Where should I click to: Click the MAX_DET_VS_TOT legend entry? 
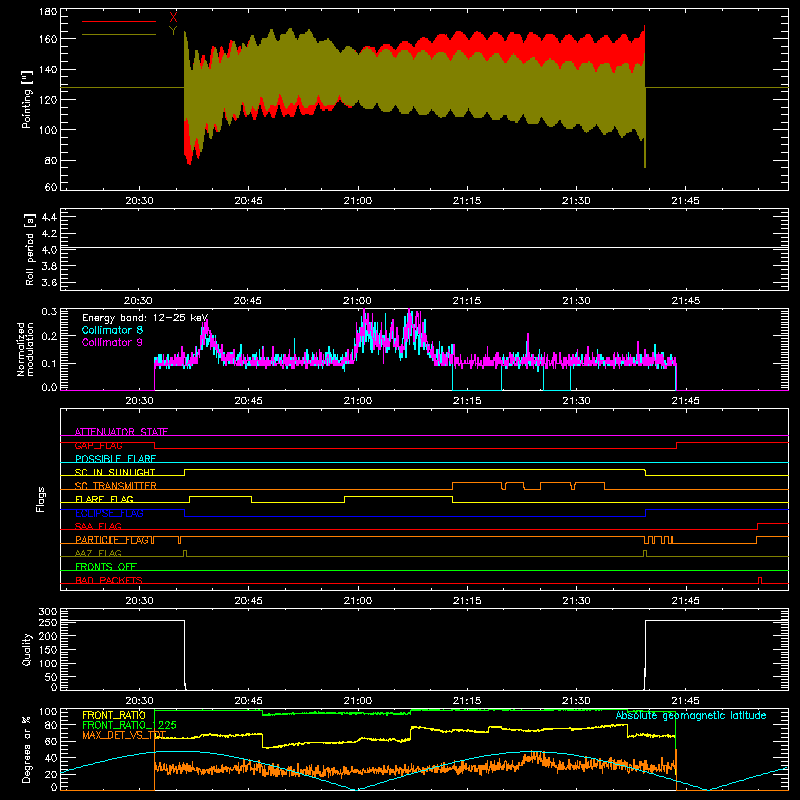[124, 735]
